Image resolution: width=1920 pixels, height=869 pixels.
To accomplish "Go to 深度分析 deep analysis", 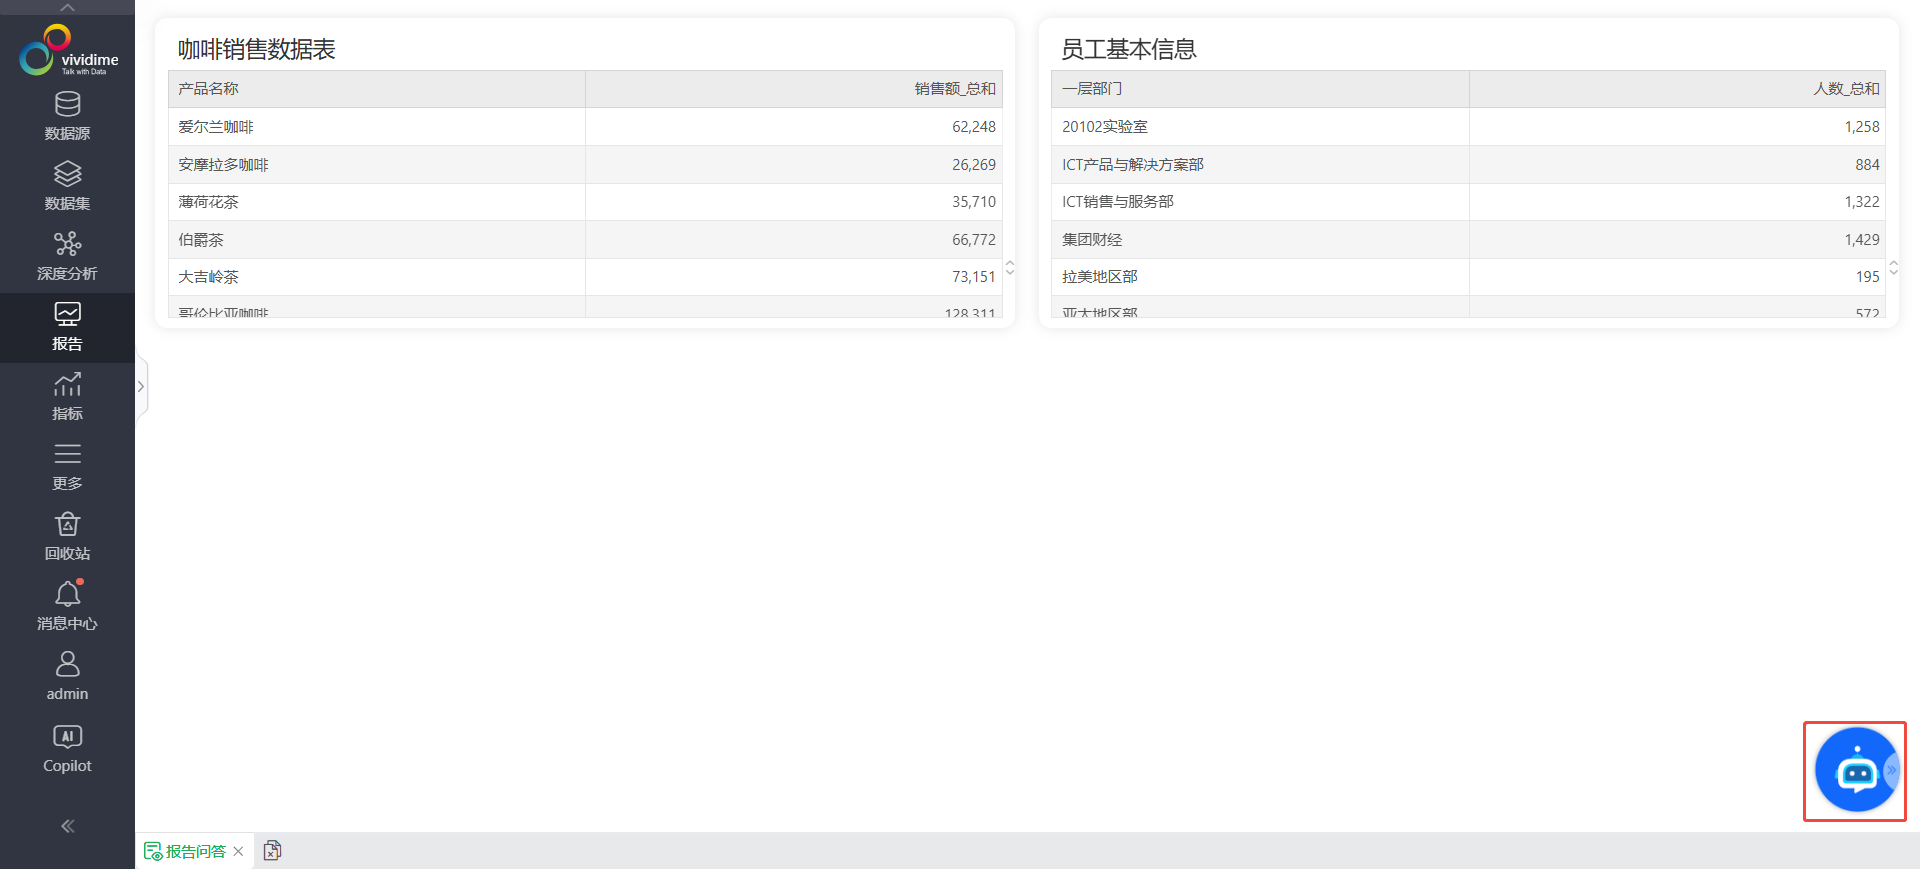I will click(x=67, y=257).
